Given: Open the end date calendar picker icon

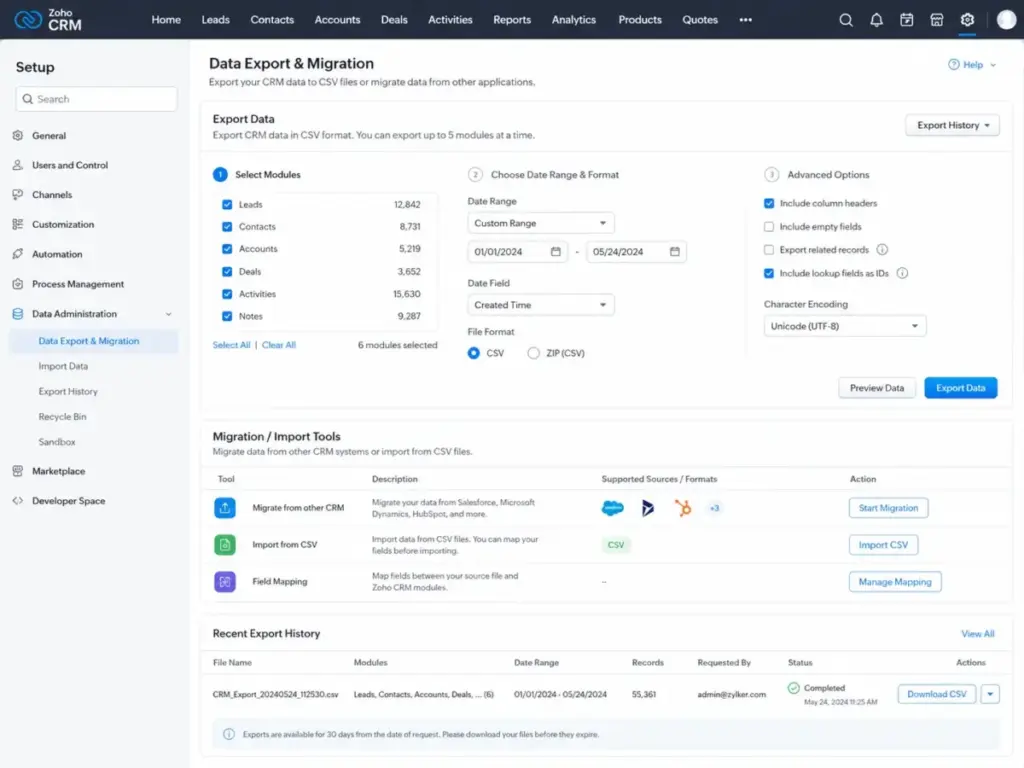Looking at the screenshot, I should coord(675,251).
